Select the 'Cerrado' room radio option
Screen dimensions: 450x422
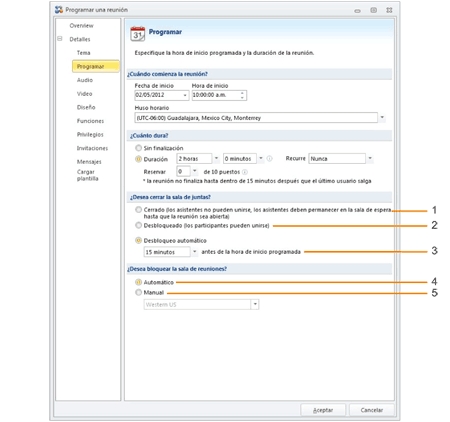tap(138, 210)
